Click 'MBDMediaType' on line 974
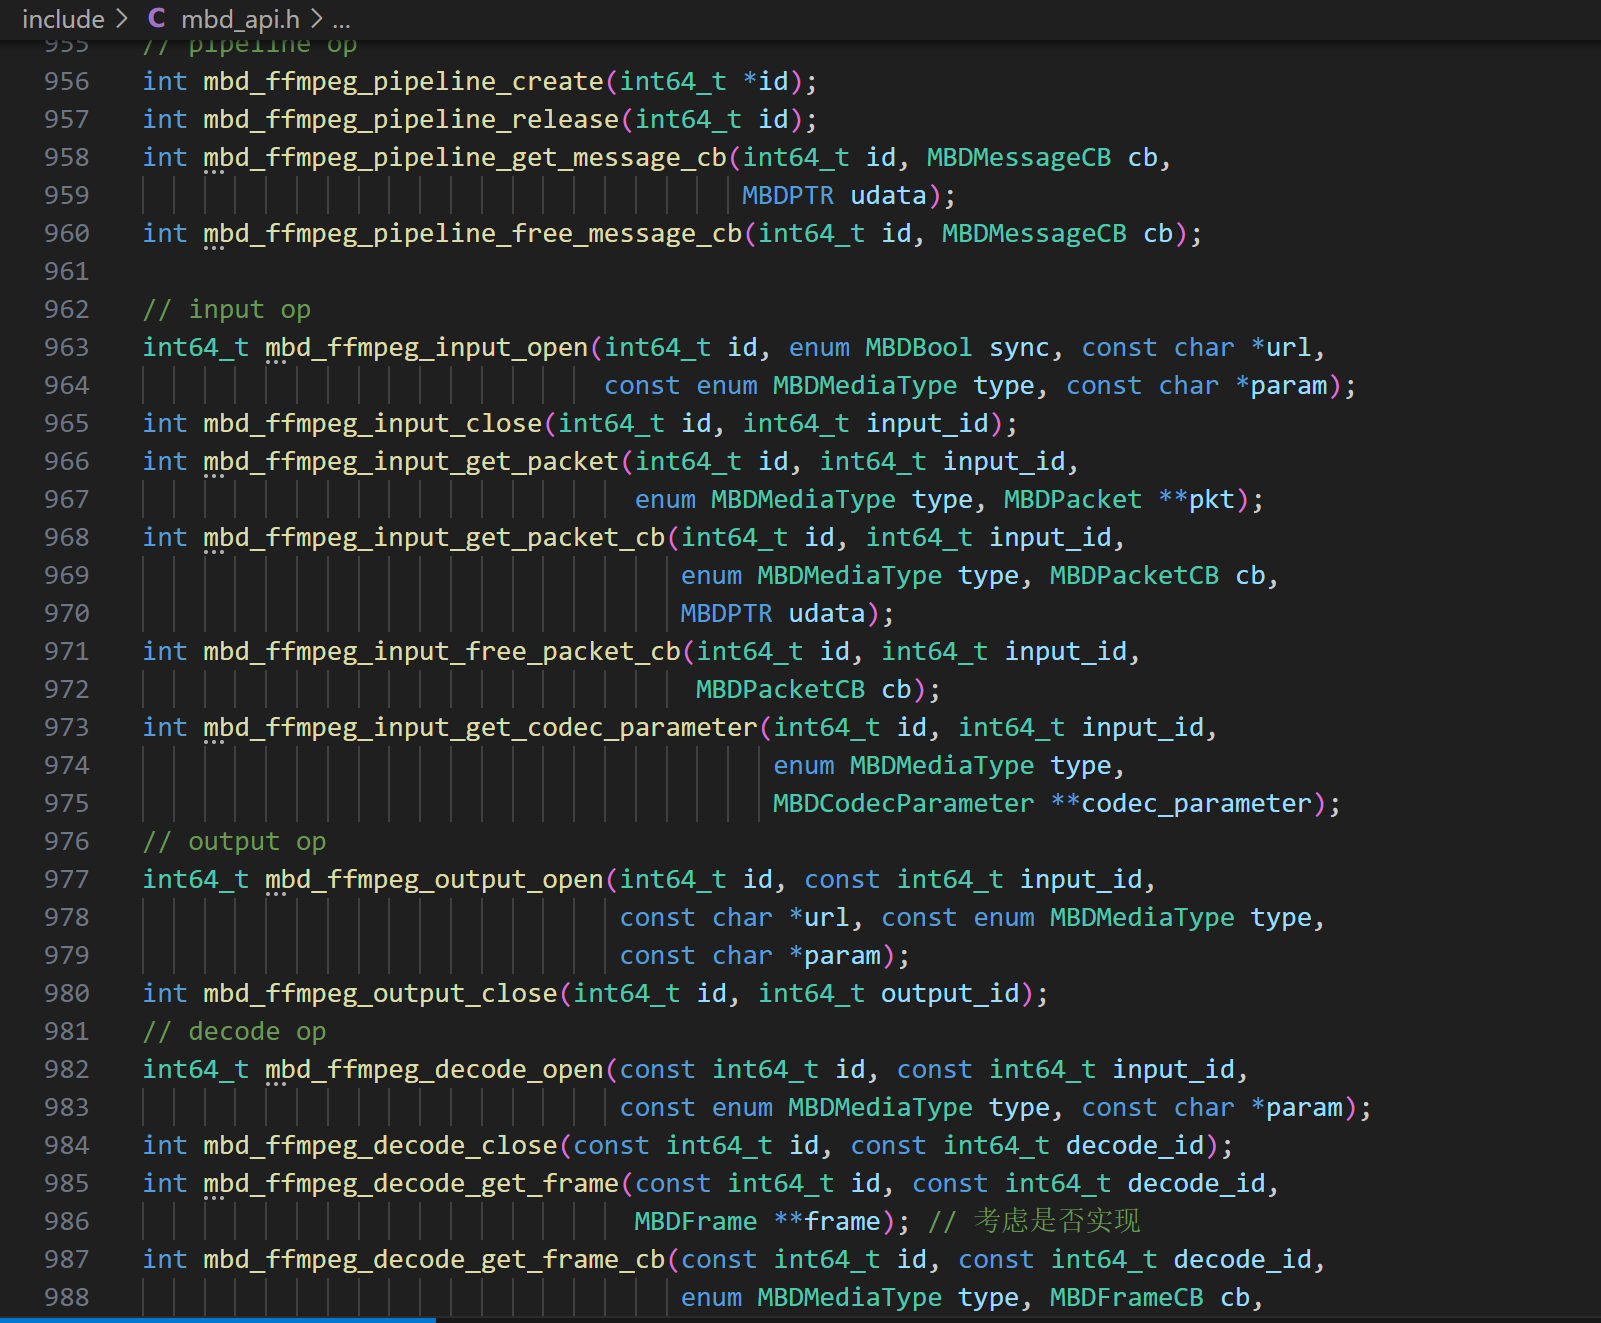The width and height of the screenshot is (1601, 1323). click(942, 765)
